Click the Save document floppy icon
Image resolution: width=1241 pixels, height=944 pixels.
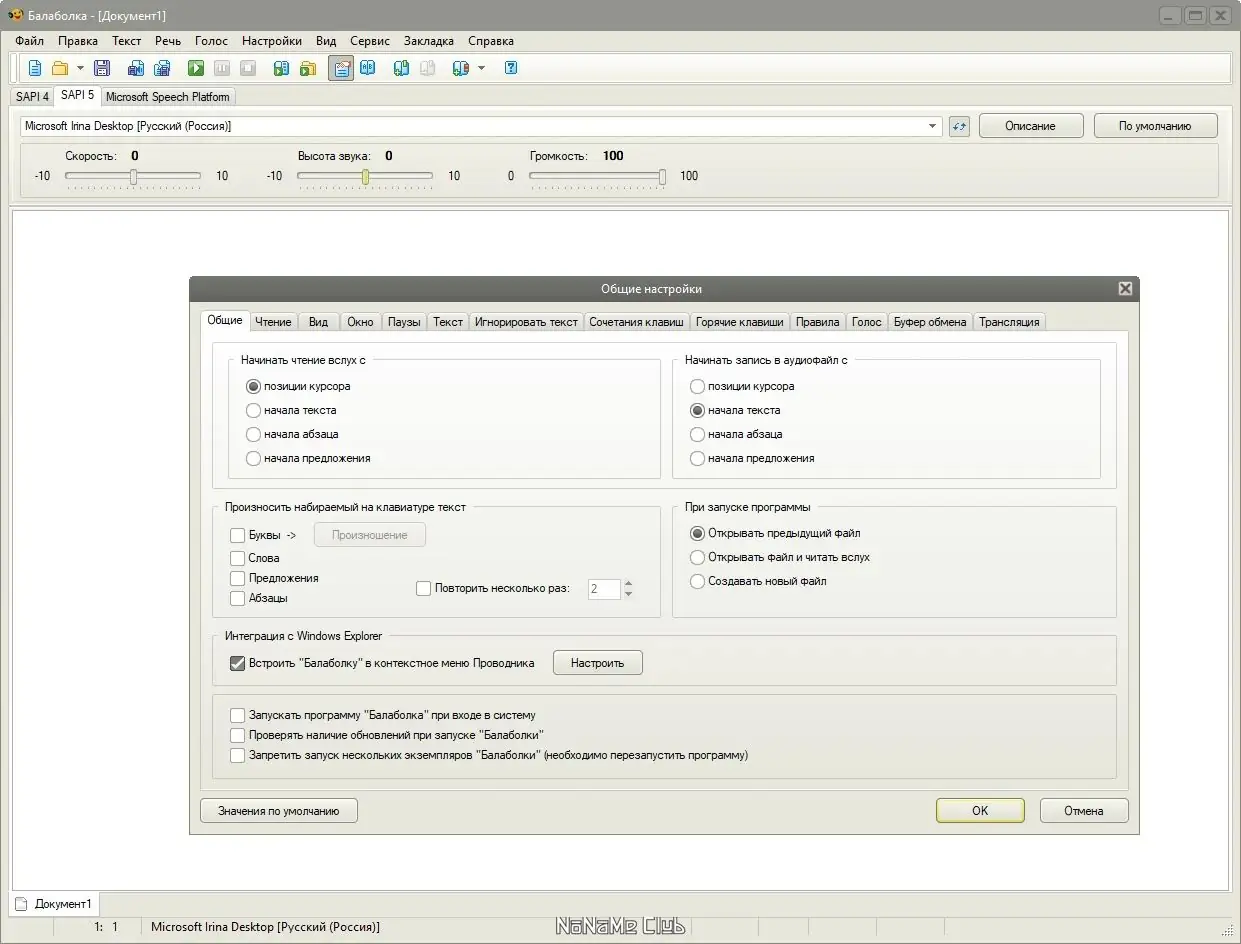tap(102, 68)
